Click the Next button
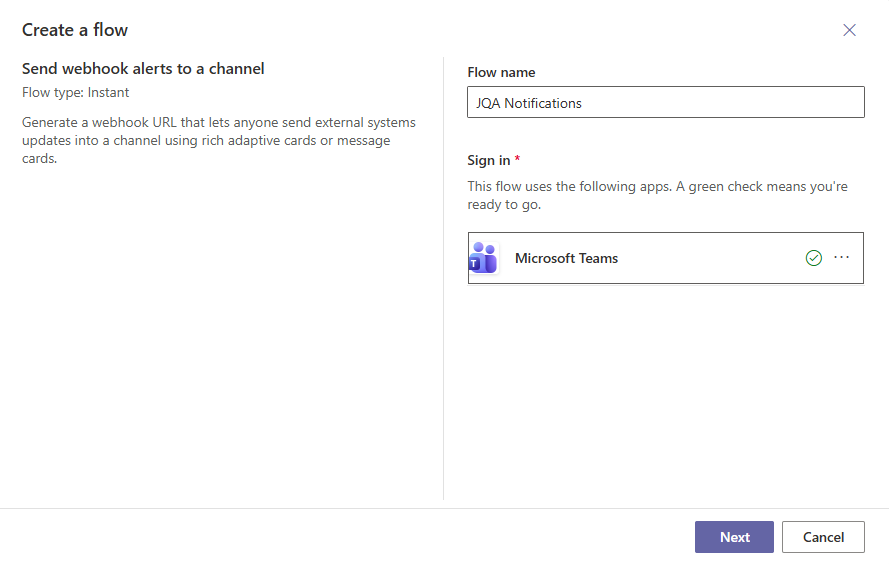The width and height of the screenshot is (889, 564). 734,537
